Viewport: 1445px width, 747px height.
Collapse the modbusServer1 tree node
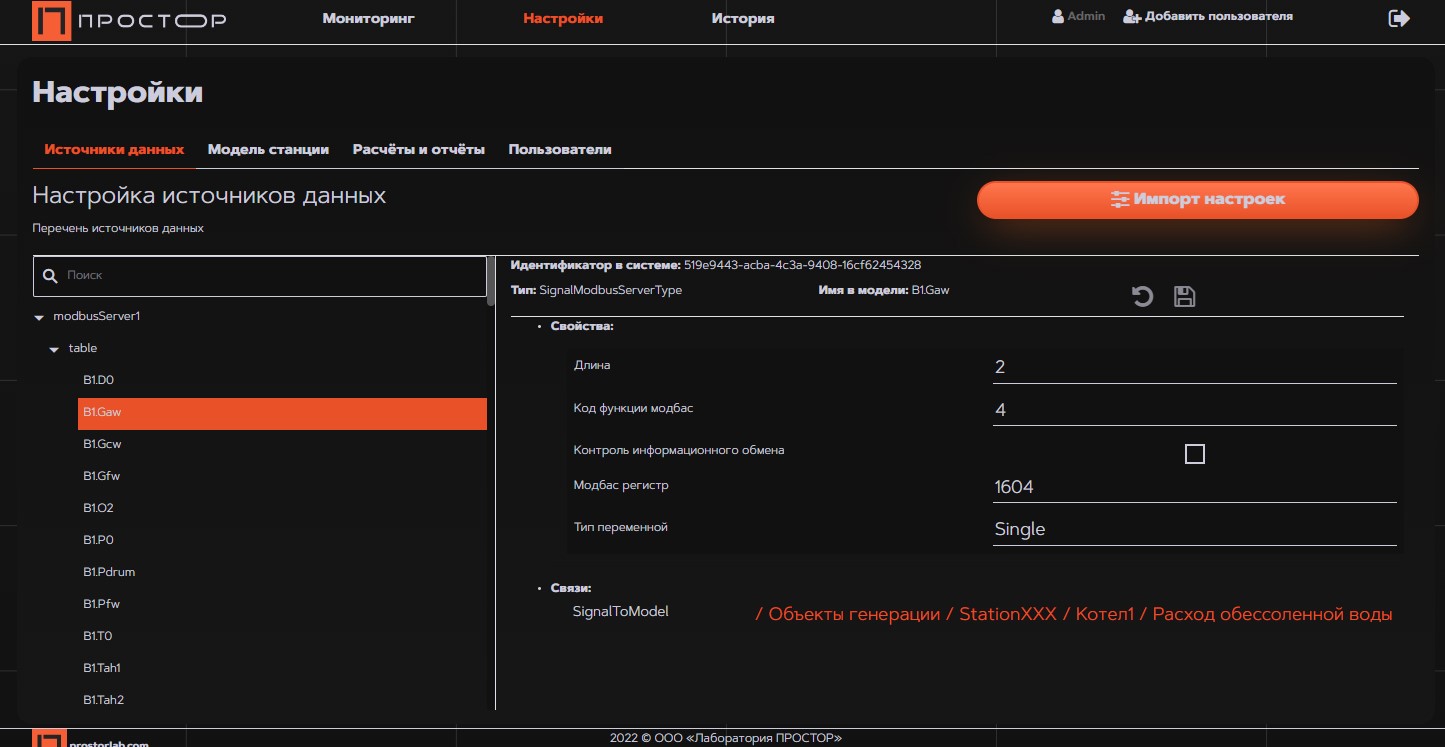[39, 317]
